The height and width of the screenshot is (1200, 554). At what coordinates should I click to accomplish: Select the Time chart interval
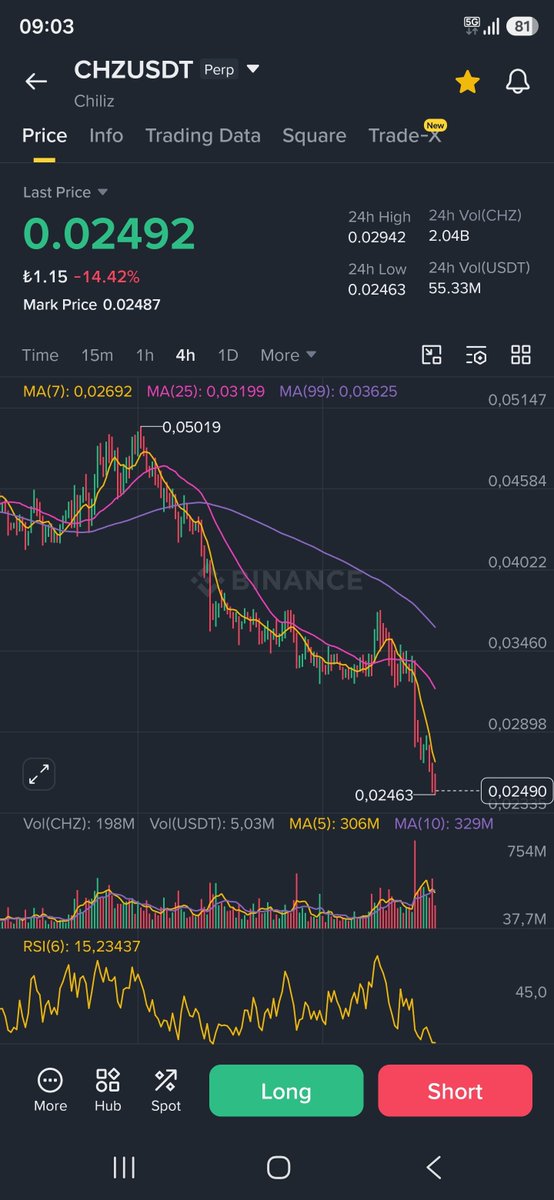pyautogui.click(x=40, y=355)
